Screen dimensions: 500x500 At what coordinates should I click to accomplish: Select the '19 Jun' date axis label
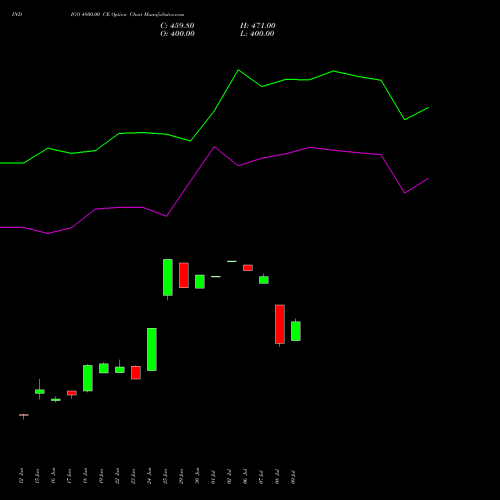(x=101, y=476)
